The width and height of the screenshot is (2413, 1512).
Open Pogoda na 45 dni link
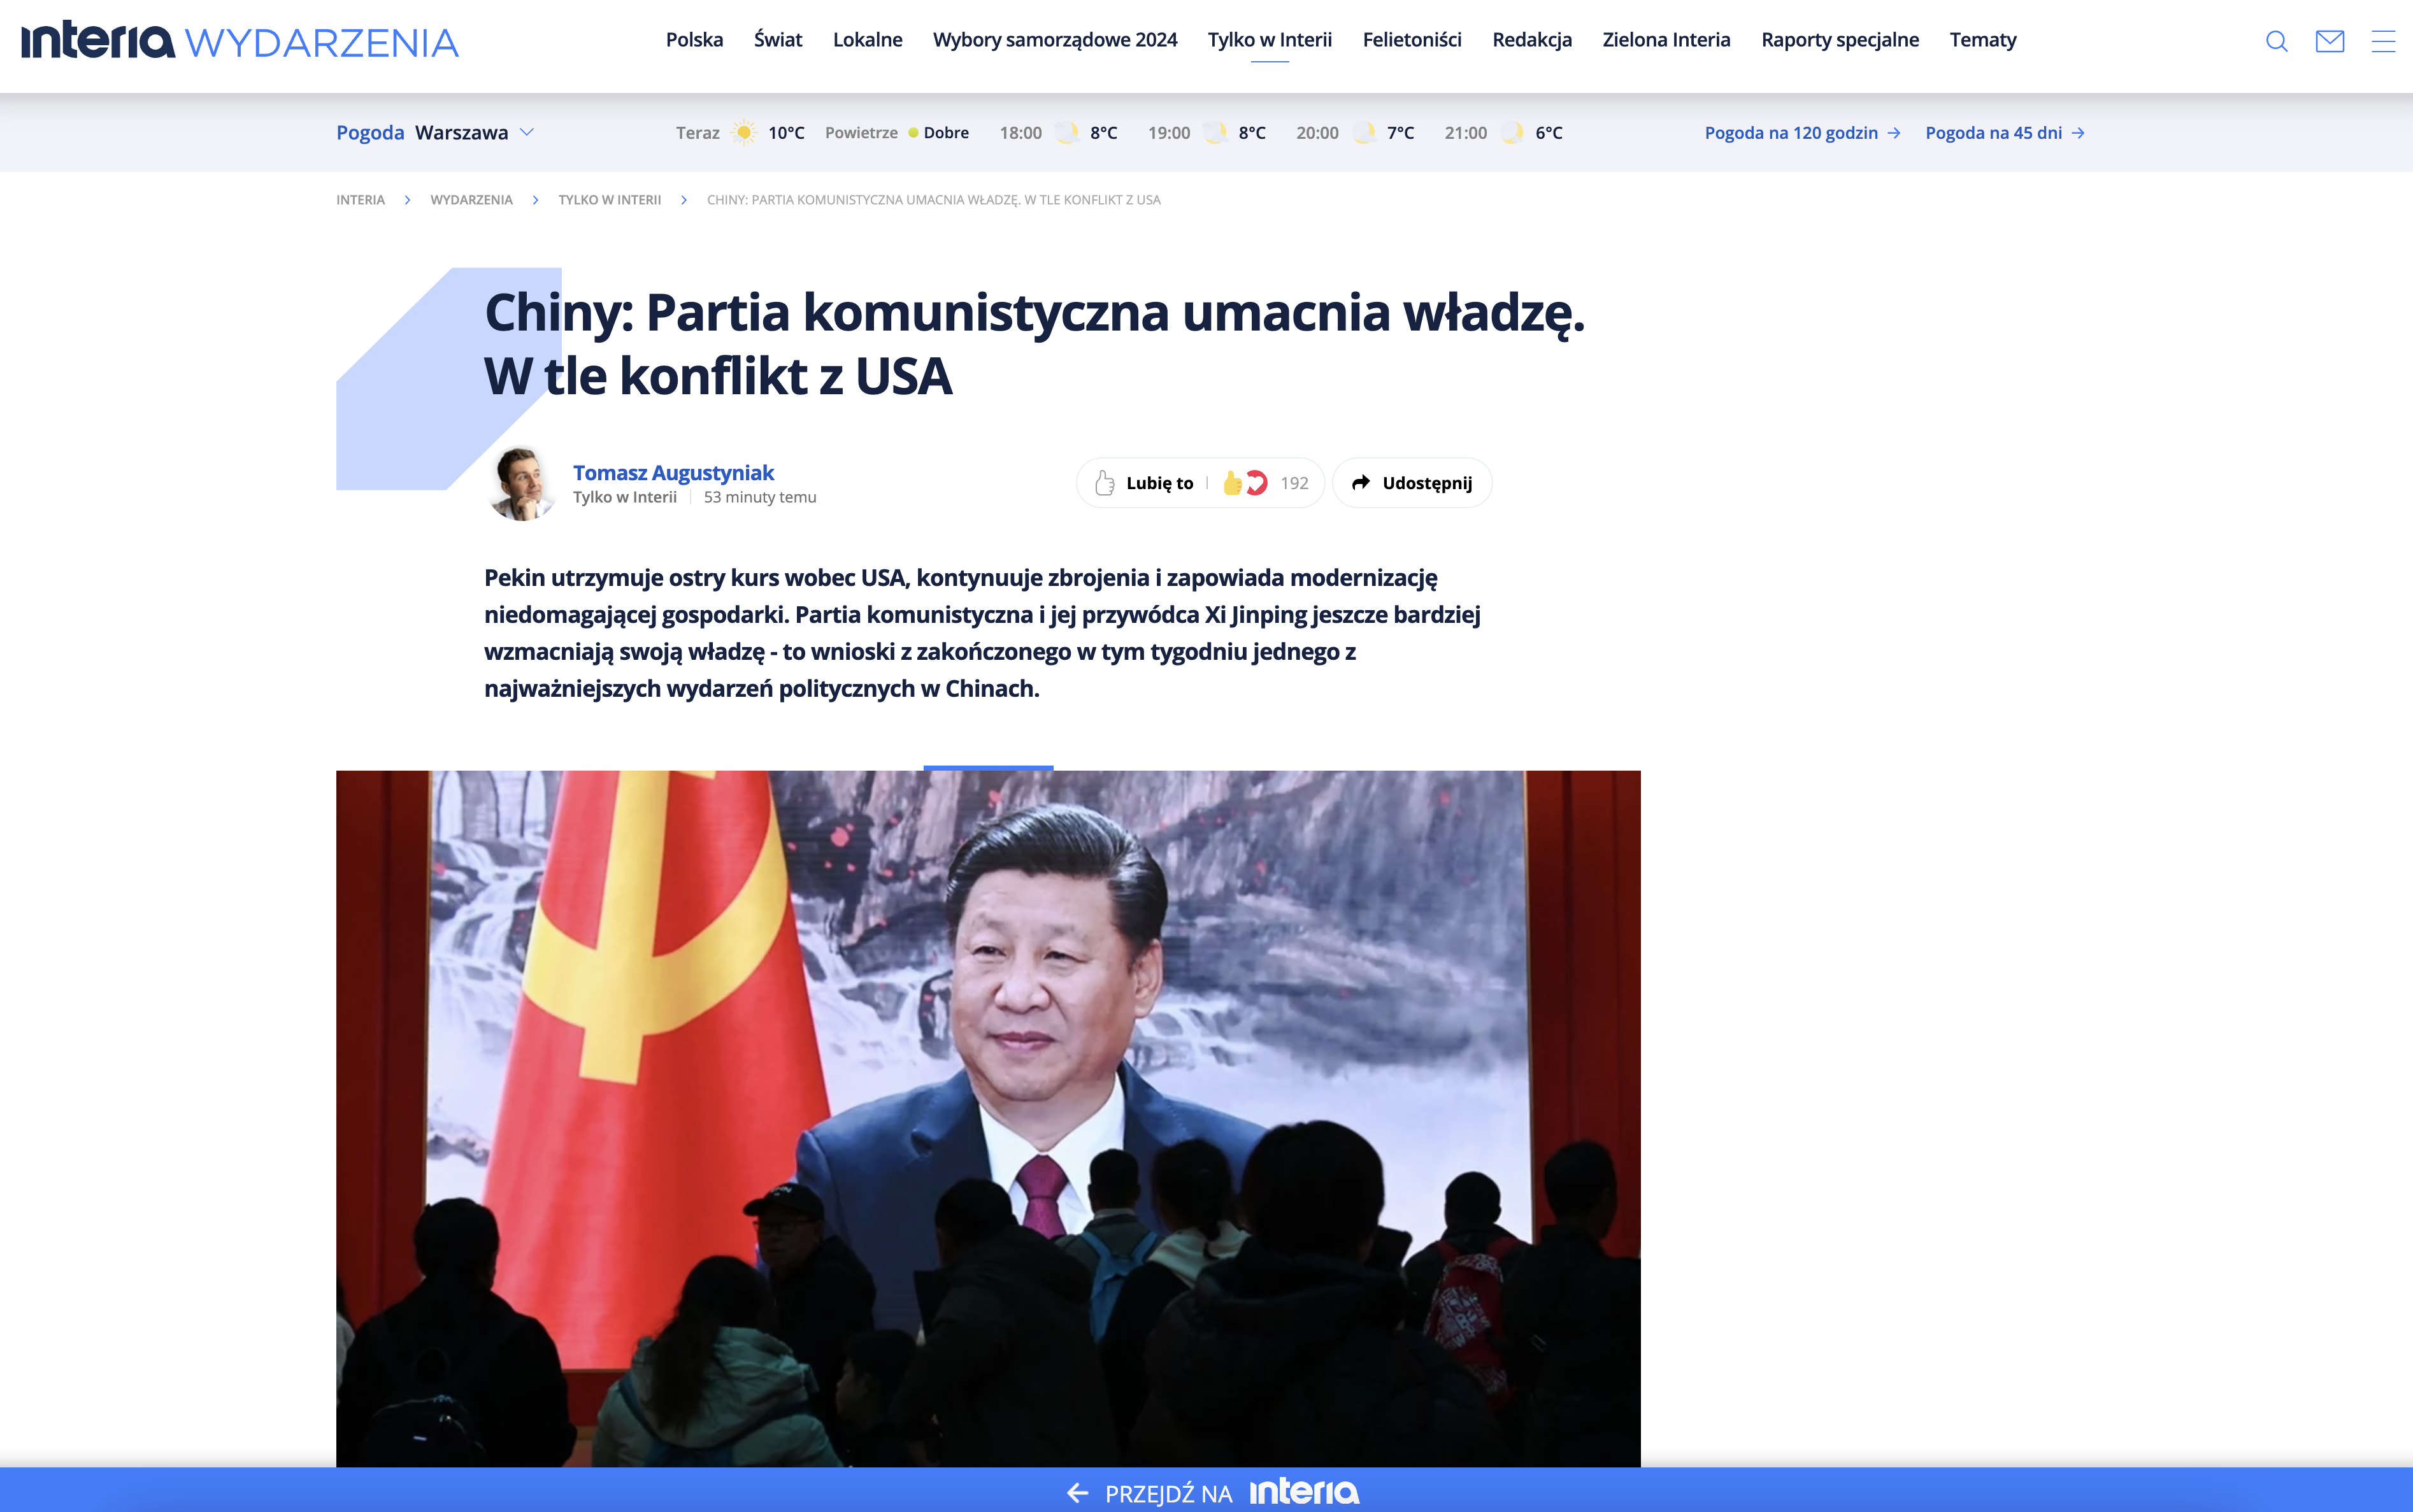[2004, 133]
